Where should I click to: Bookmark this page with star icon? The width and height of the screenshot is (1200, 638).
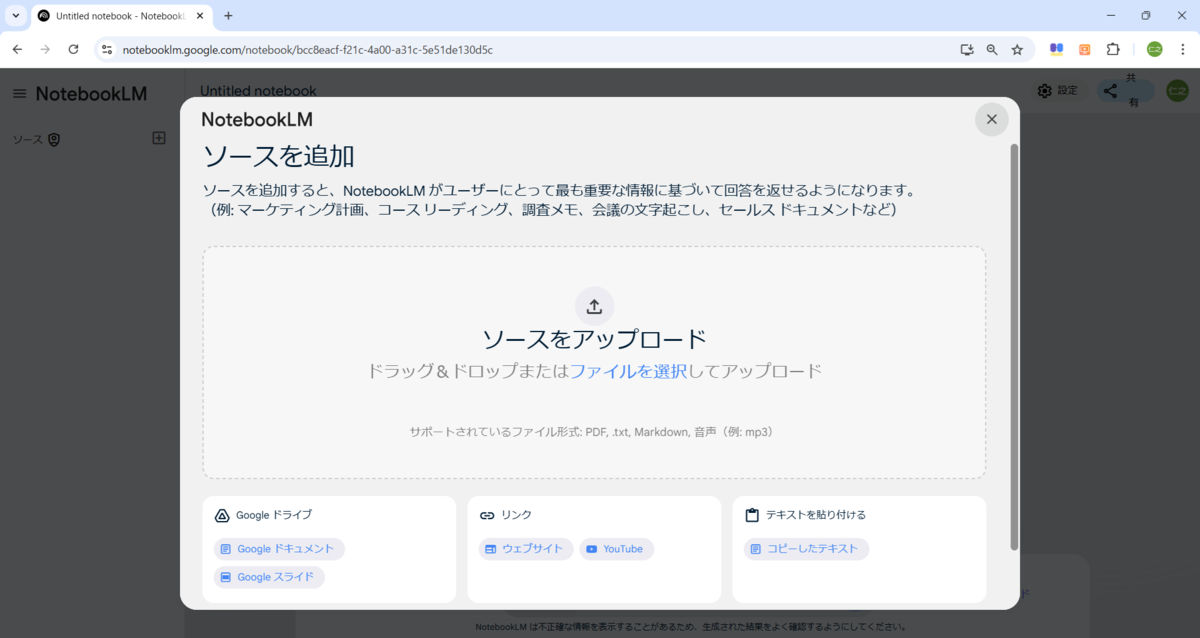1017,49
